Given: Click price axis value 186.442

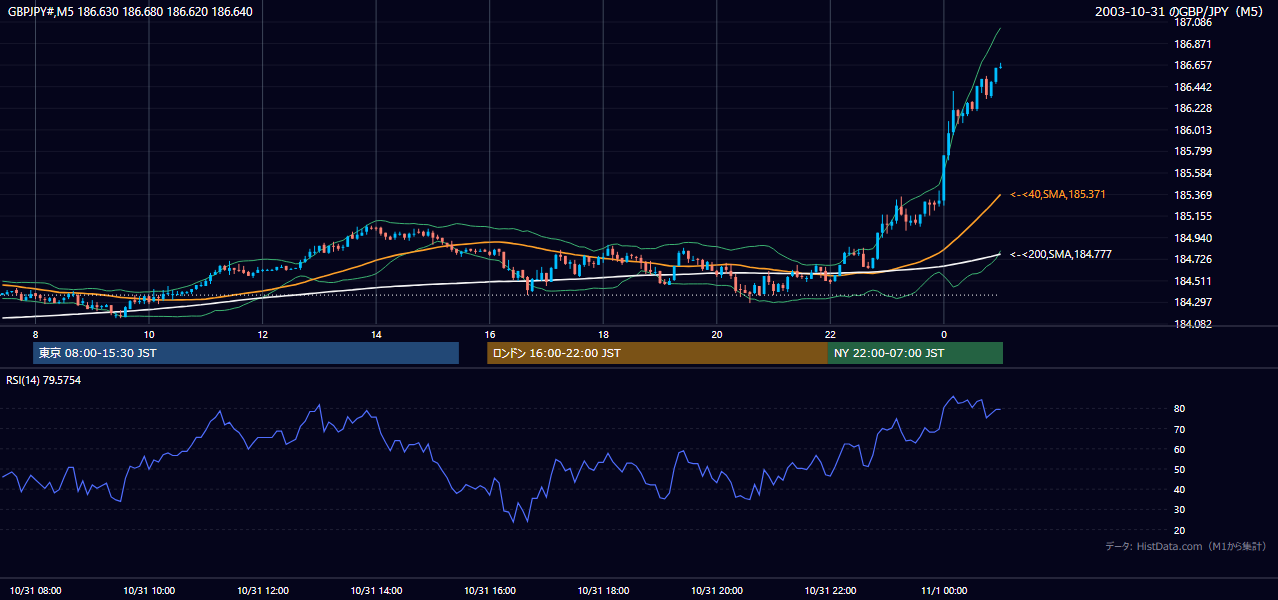Looking at the screenshot, I should [1193, 87].
